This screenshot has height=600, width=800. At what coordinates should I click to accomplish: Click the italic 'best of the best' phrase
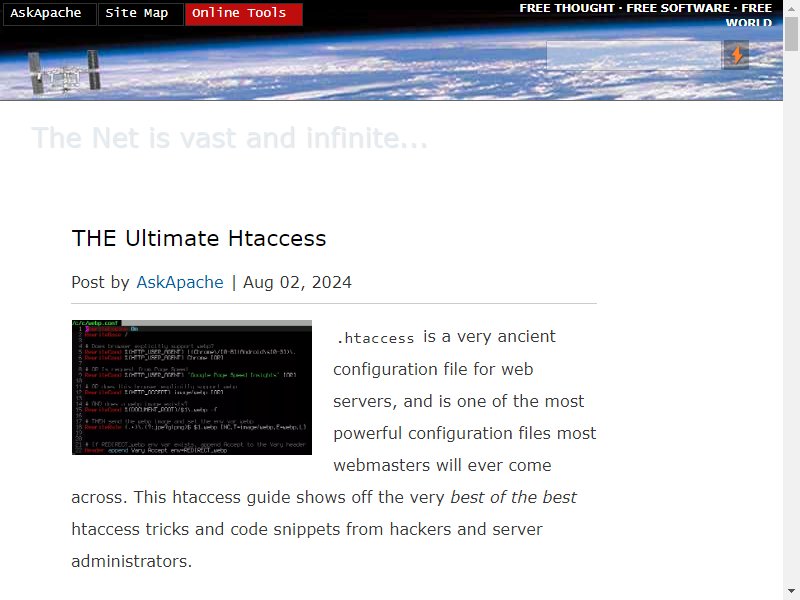pos(513,497)
